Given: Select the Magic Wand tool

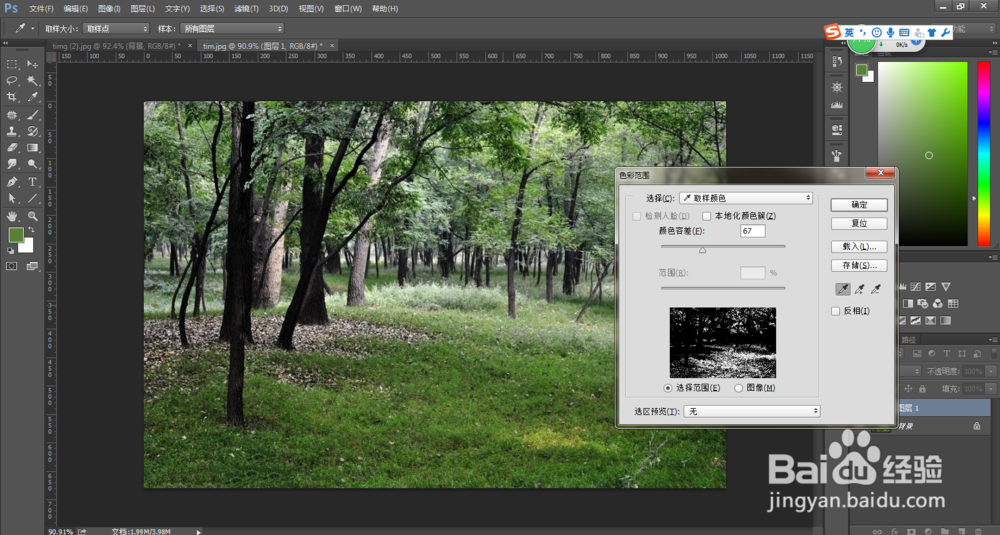Looking at the screenshot, I should click(32, 81).
